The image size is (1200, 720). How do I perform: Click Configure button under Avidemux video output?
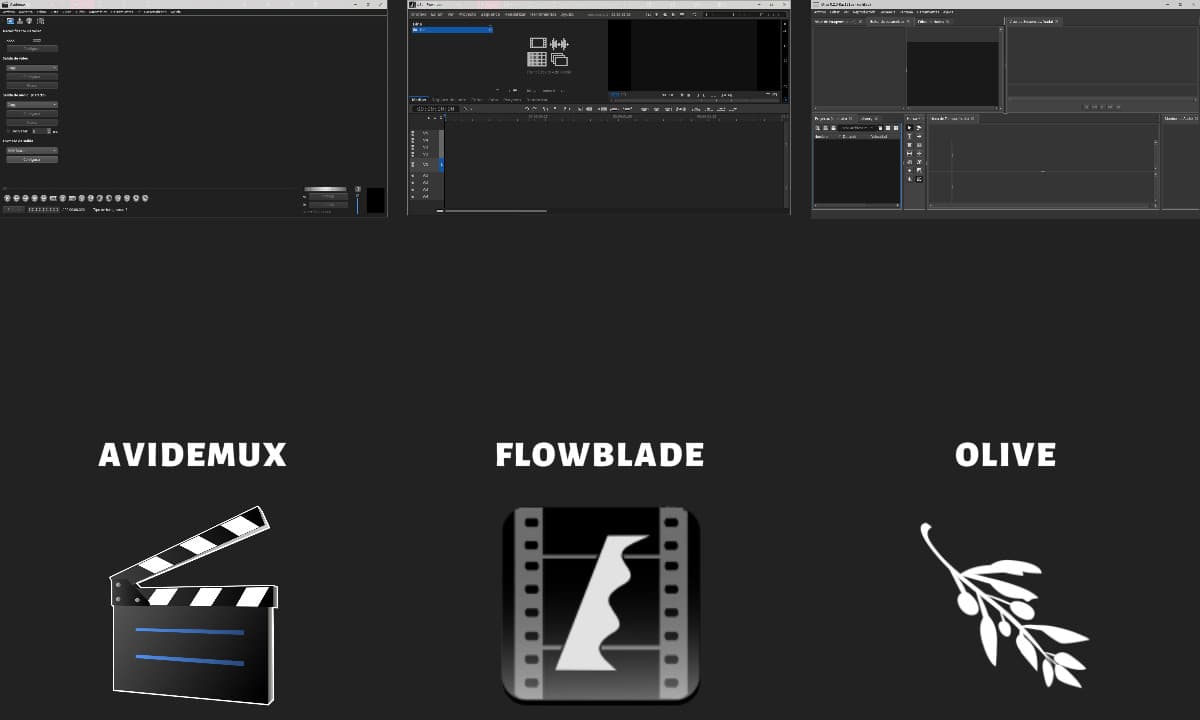tap(32, 77)
